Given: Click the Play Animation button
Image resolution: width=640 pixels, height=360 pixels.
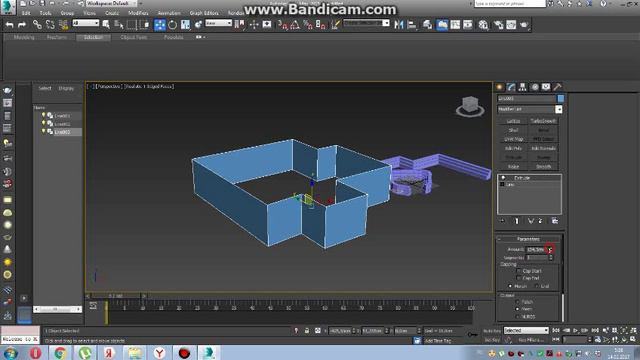Looking at the screenshot, I should pos(576,330).
